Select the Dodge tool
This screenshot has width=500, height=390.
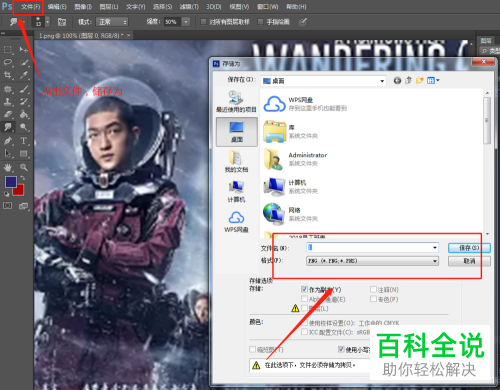[24, 127]
